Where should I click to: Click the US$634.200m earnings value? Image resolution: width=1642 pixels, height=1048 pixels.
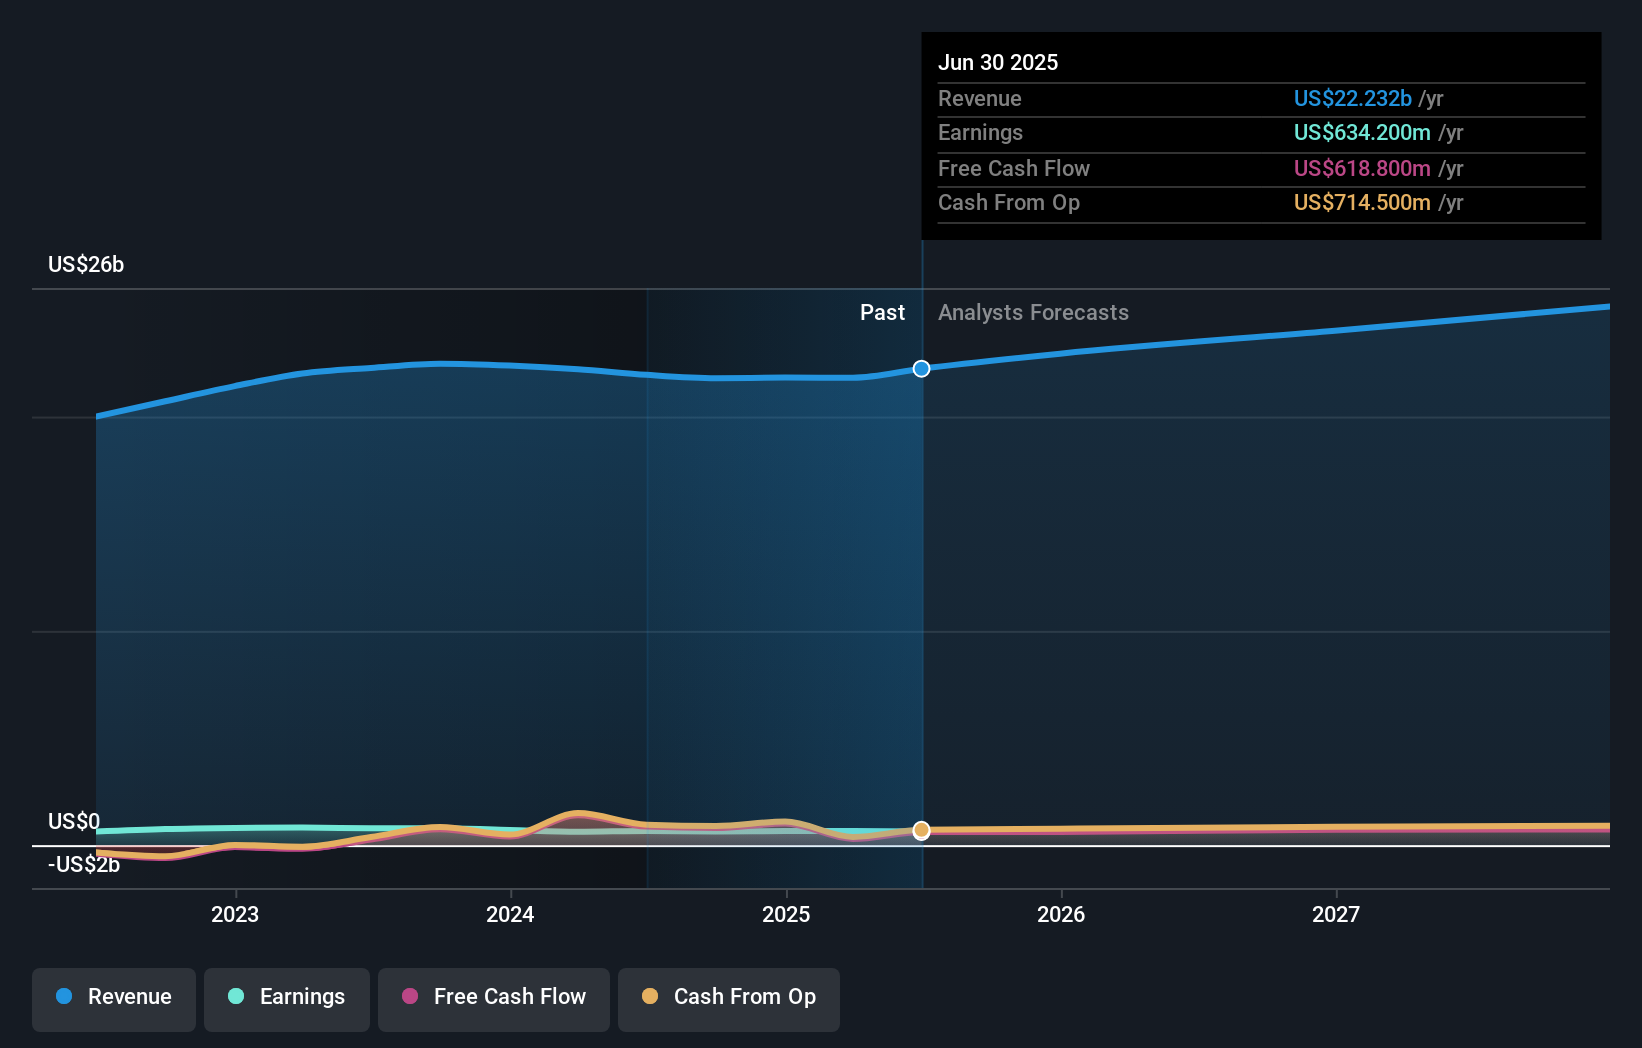pyautogui.click(x=1362, y=132)
